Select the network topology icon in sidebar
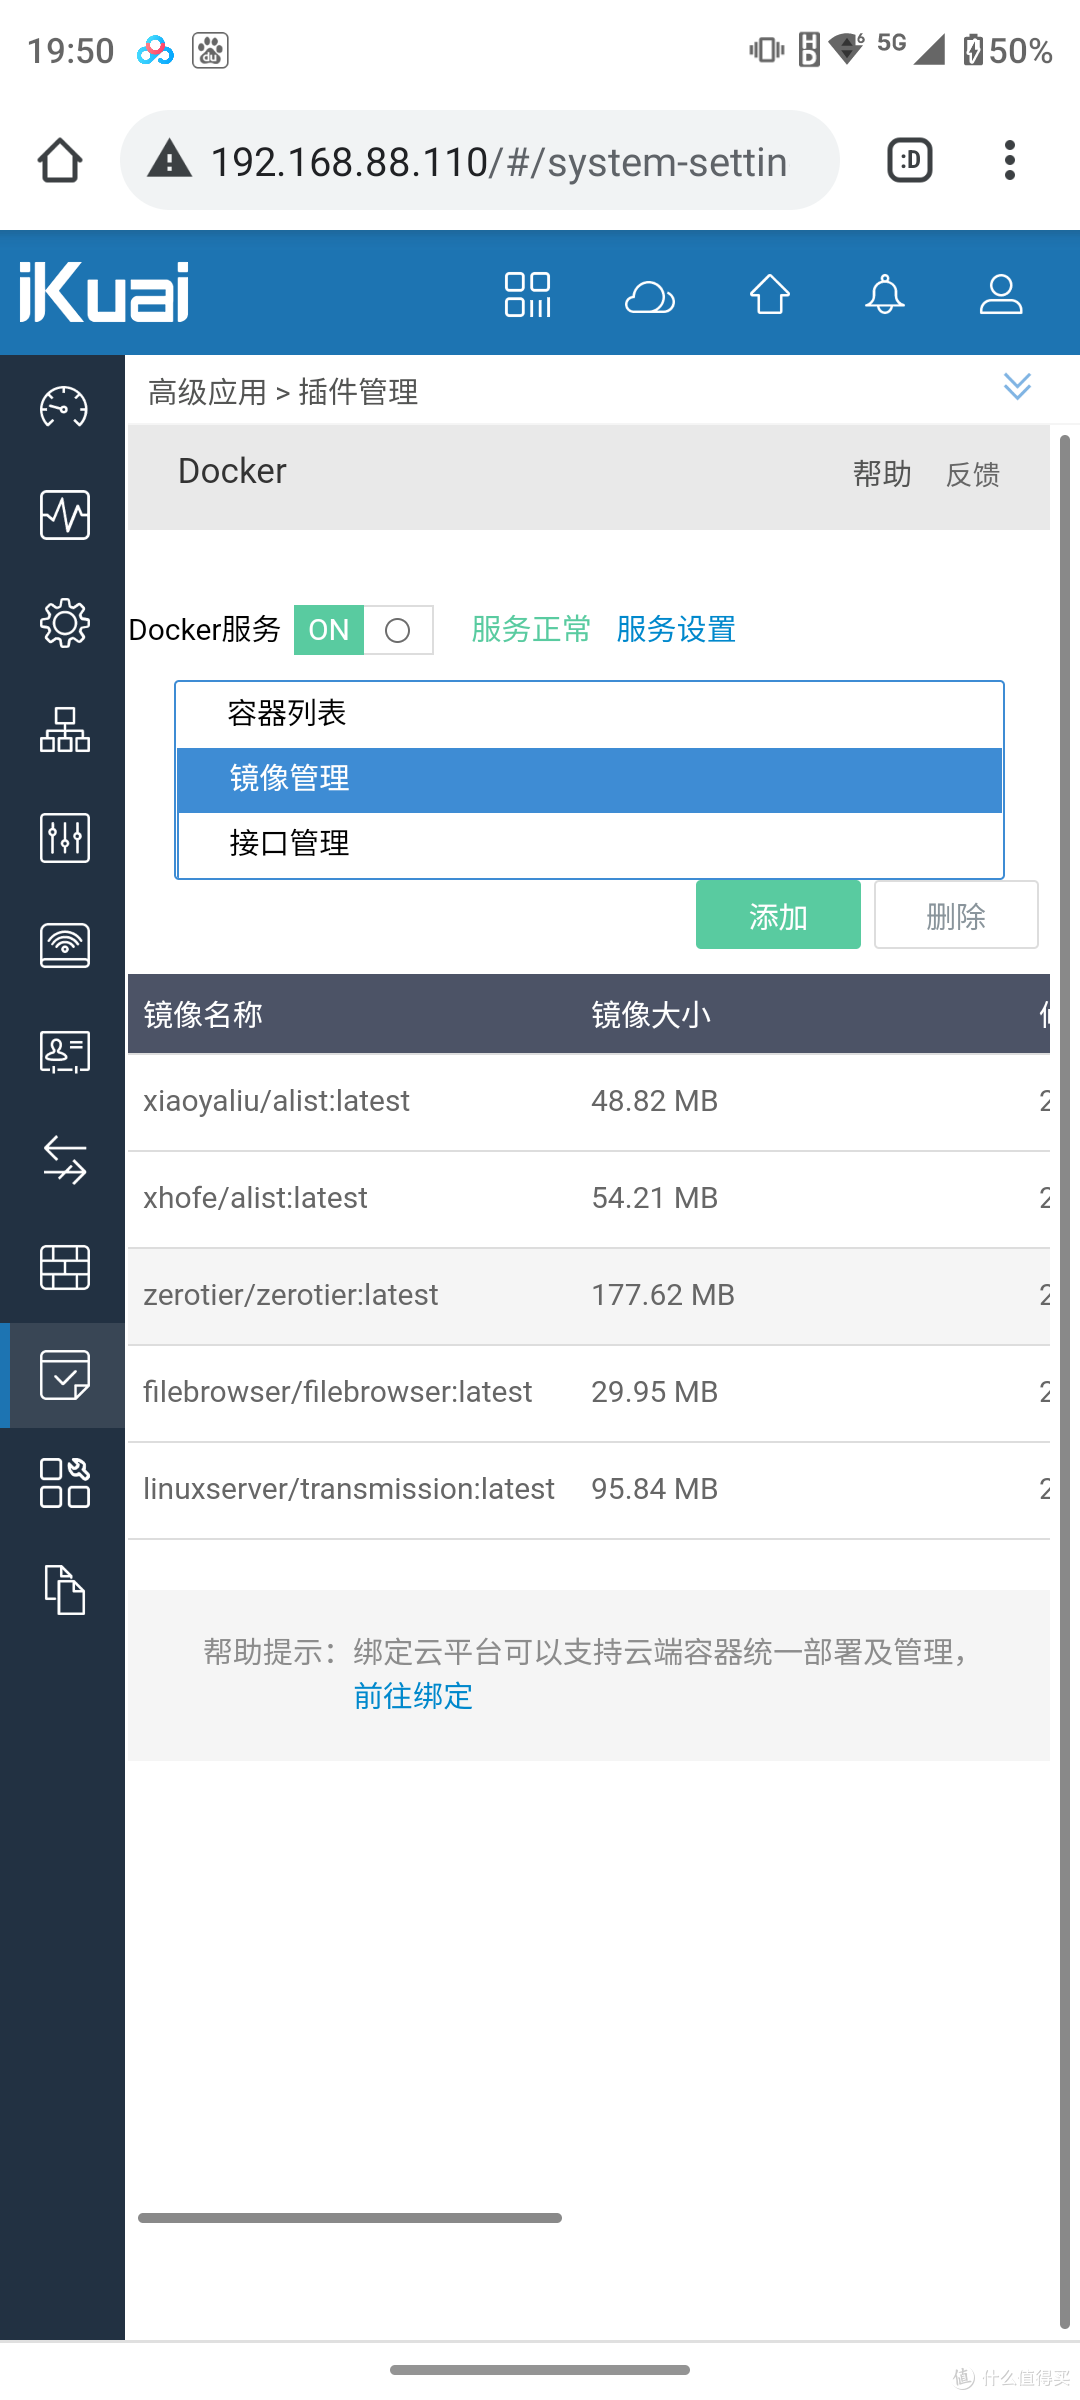 63,730
